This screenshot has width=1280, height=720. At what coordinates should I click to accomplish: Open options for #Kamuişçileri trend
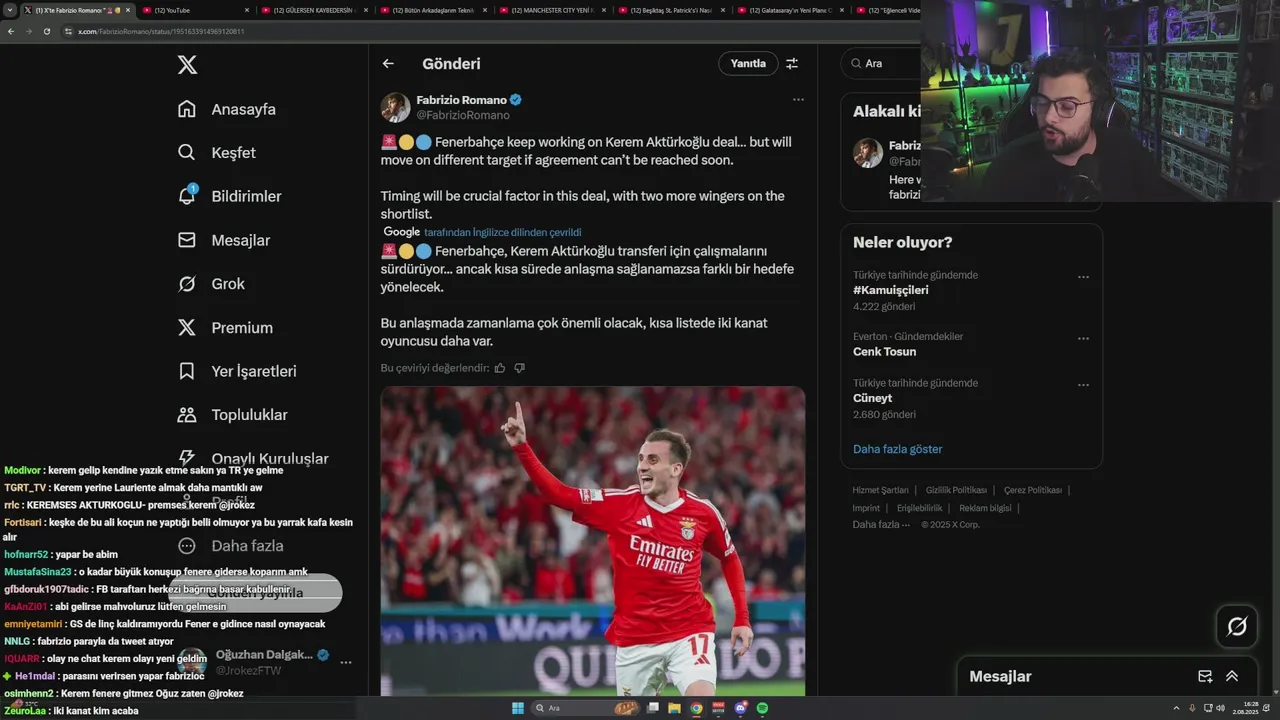(x=1083, y=277)
